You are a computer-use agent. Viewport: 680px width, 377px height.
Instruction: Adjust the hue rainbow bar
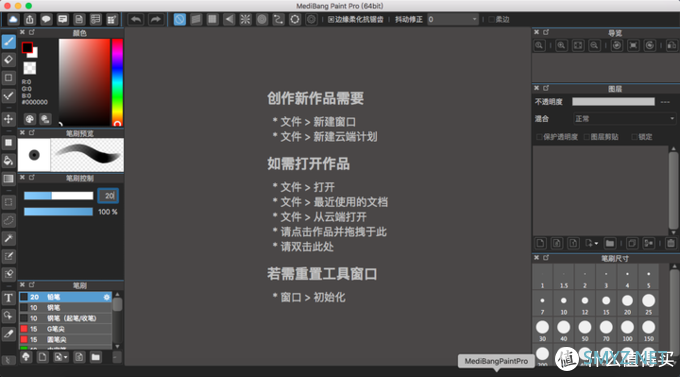118,82
